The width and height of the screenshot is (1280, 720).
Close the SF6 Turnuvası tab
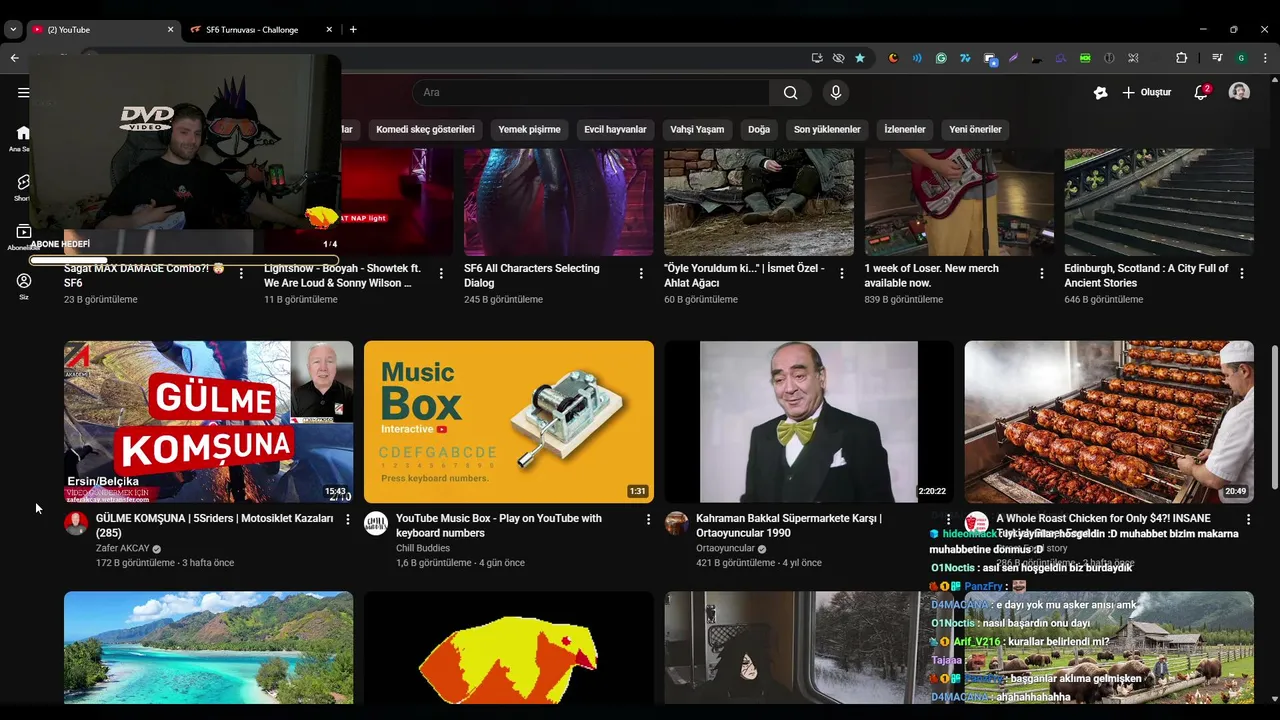[327, 29]
